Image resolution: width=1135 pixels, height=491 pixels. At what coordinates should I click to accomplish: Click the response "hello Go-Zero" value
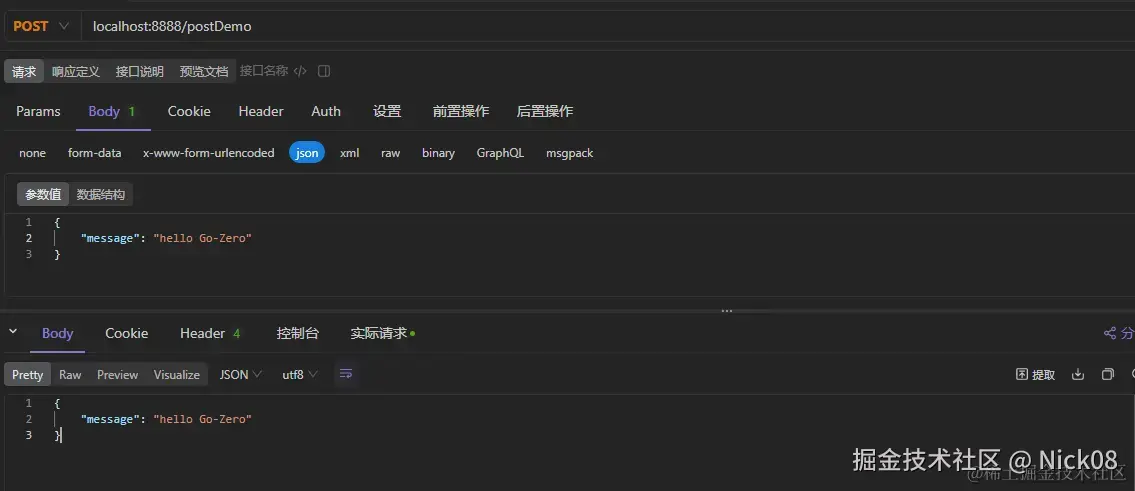203,419
